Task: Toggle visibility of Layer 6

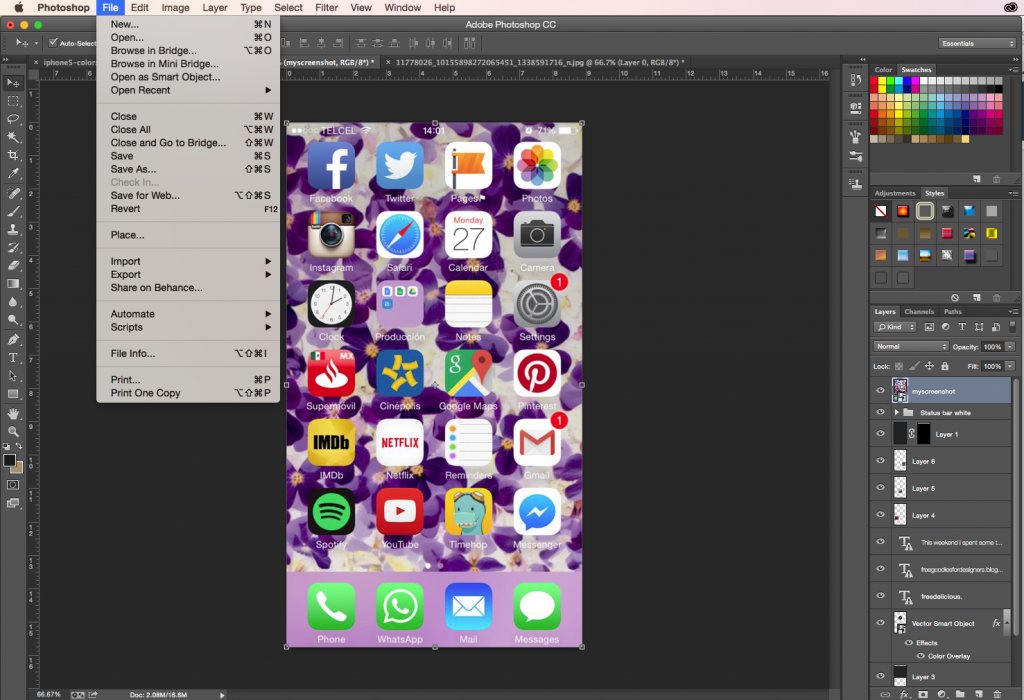Action: (x=880, y=460)
